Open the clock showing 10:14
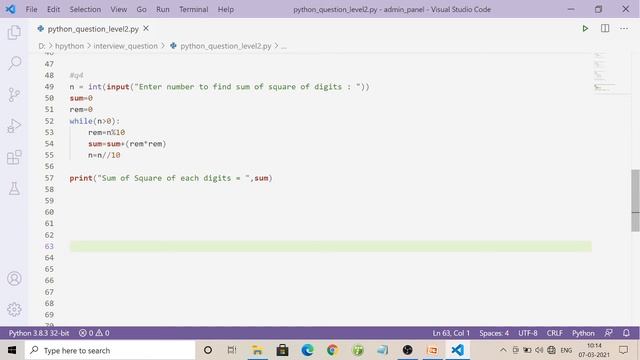The height and width of the screenshot is (360, 640). pyautogui.click(x=594, y=350)
